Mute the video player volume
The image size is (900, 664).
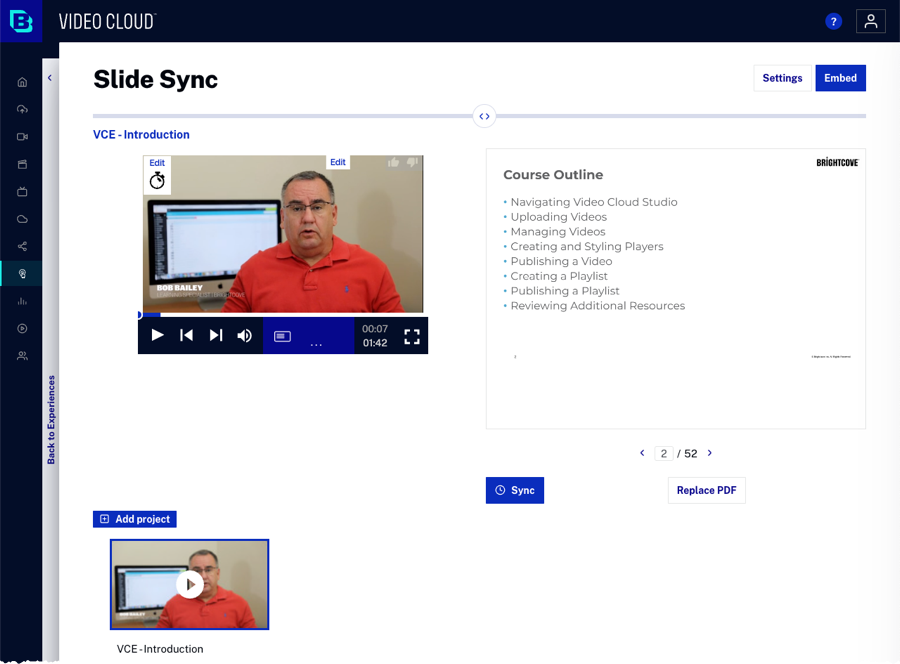click(x=244, y=335)
